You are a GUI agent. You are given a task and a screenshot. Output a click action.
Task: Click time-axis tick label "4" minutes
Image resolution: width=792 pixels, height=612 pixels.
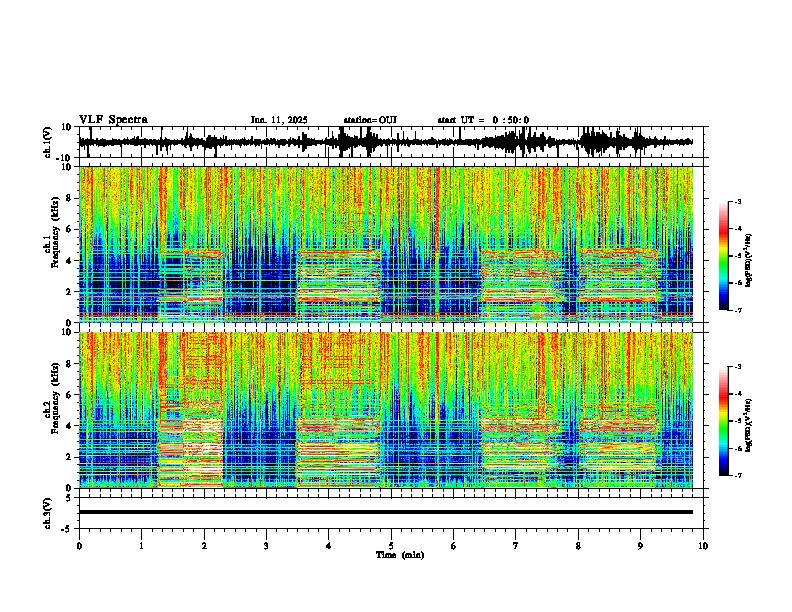[x=328, y=546]
